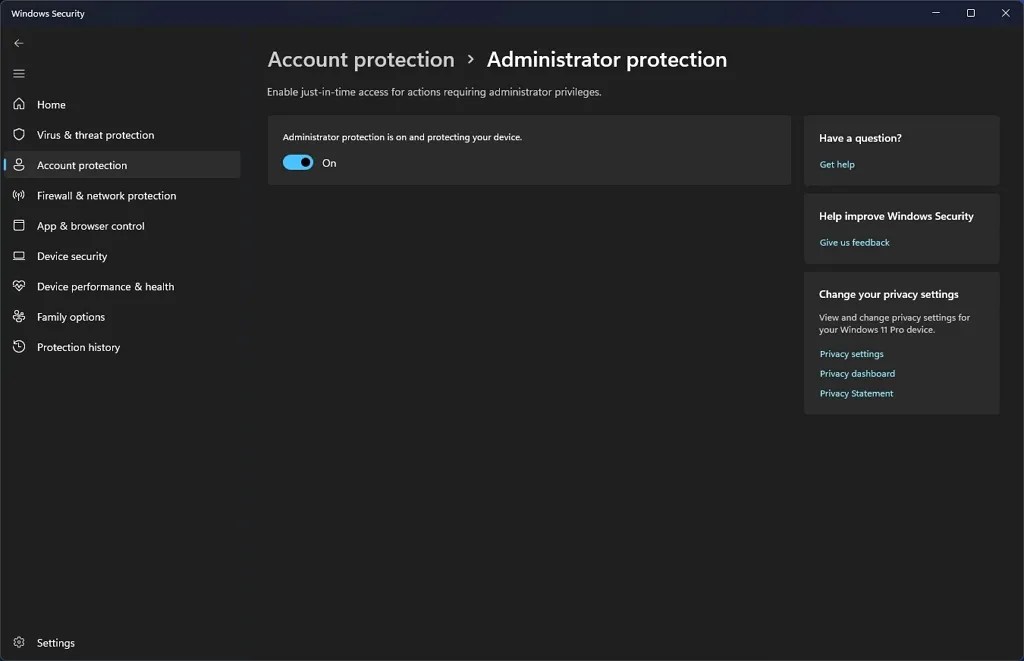Image resolution: width=1024 pixels, height=661 pixels.
Task: Click the App & browser control window icon
Action: [19, 225]
